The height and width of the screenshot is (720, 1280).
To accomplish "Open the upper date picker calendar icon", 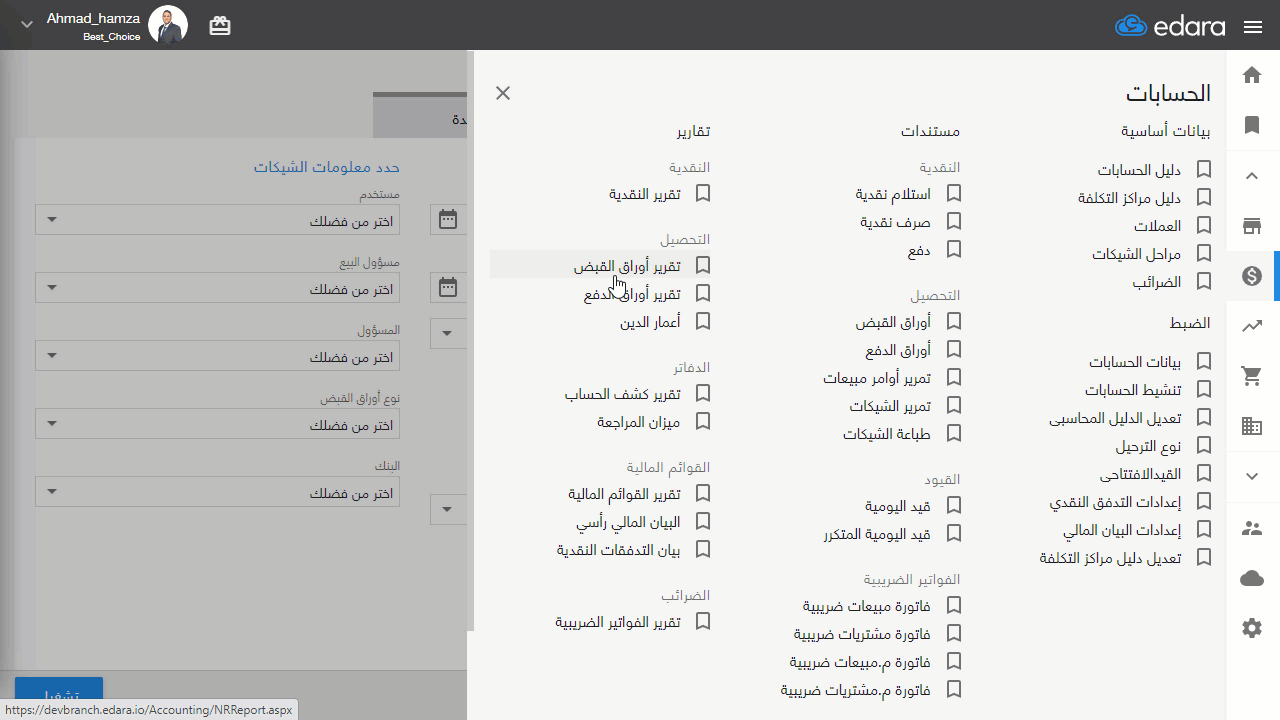I will [x=448, y=219].
